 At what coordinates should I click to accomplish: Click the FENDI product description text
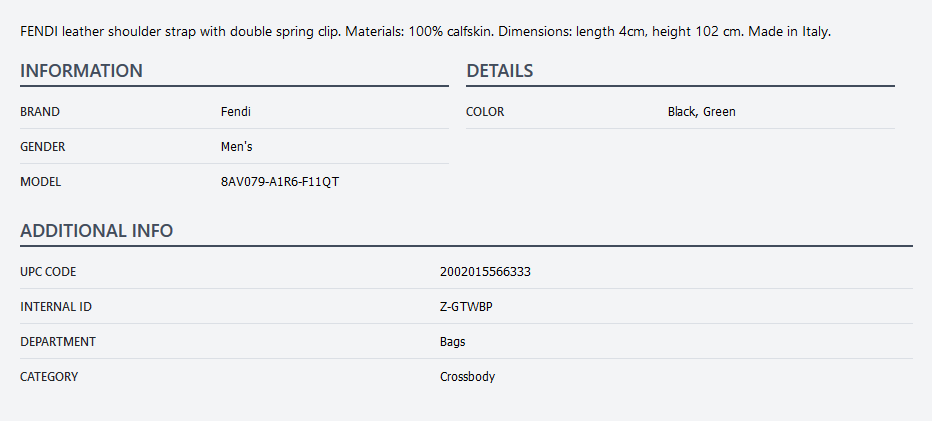click(x=425, y=32)
